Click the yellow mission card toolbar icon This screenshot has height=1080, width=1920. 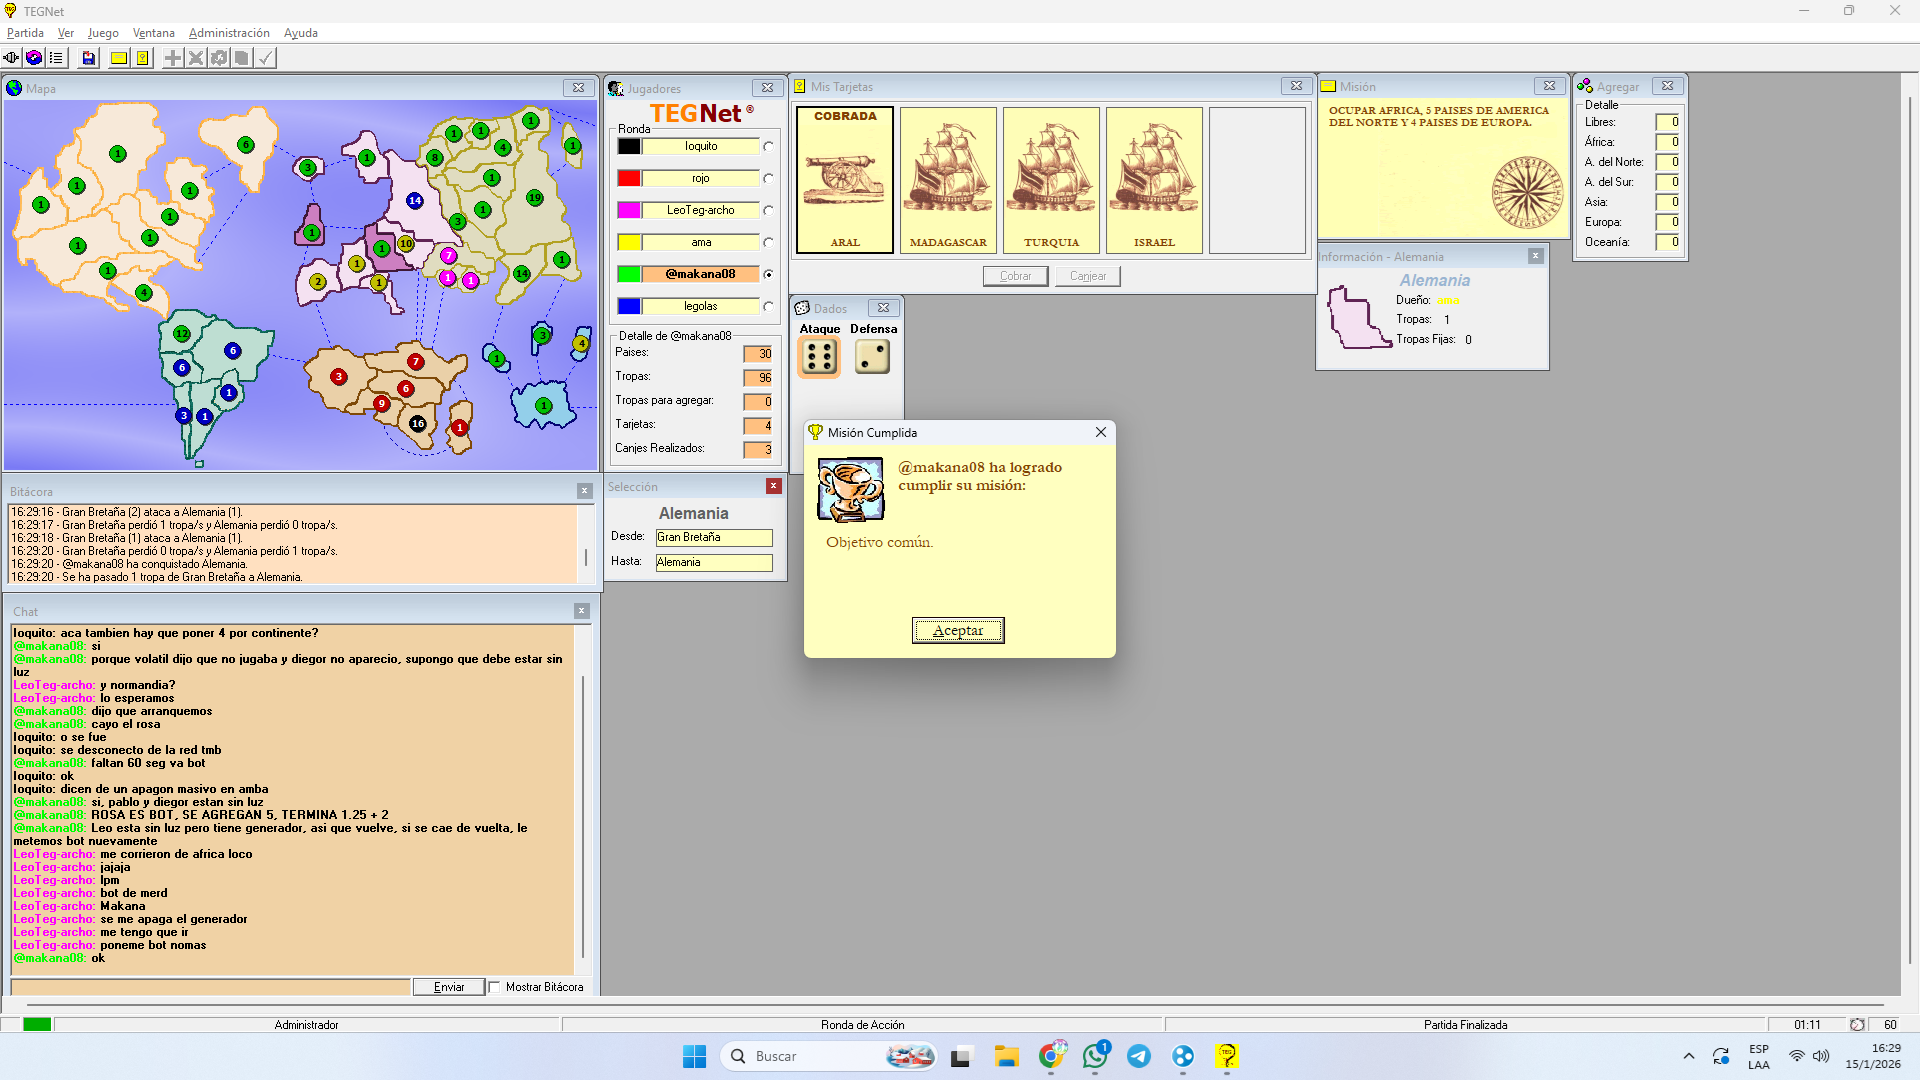119,58
